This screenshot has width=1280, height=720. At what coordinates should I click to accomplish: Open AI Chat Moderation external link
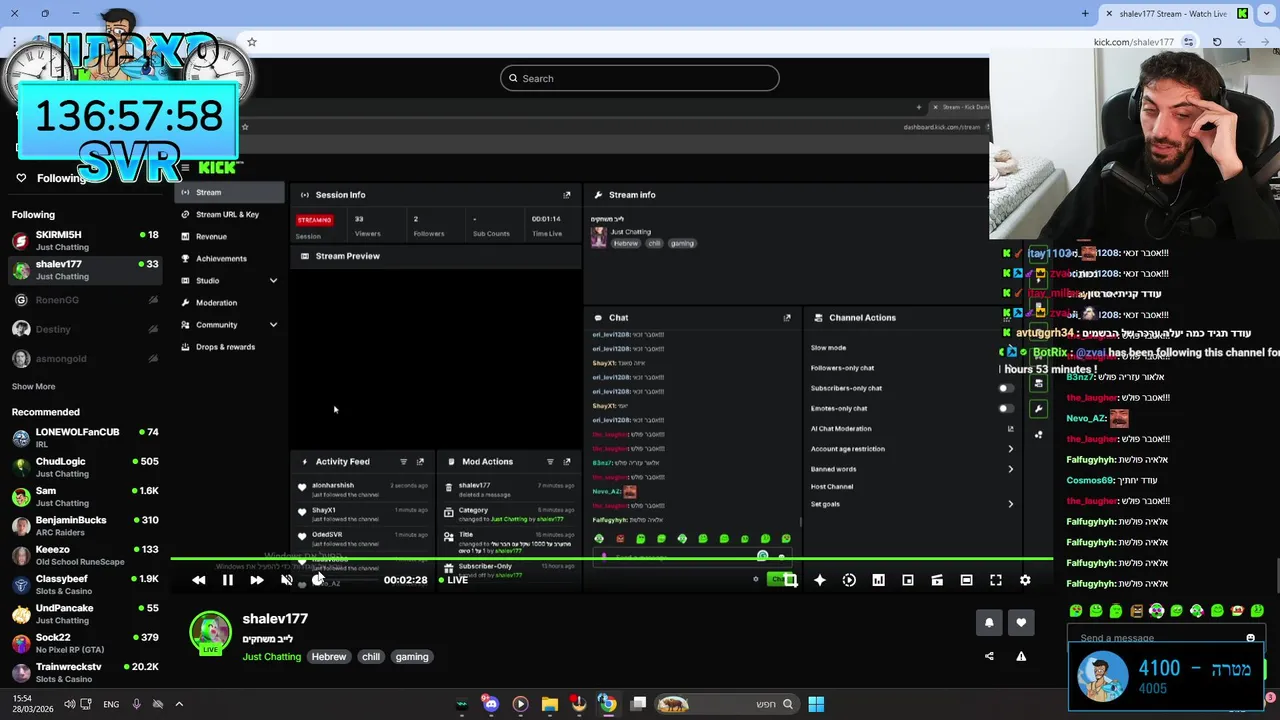[1010, 429]
